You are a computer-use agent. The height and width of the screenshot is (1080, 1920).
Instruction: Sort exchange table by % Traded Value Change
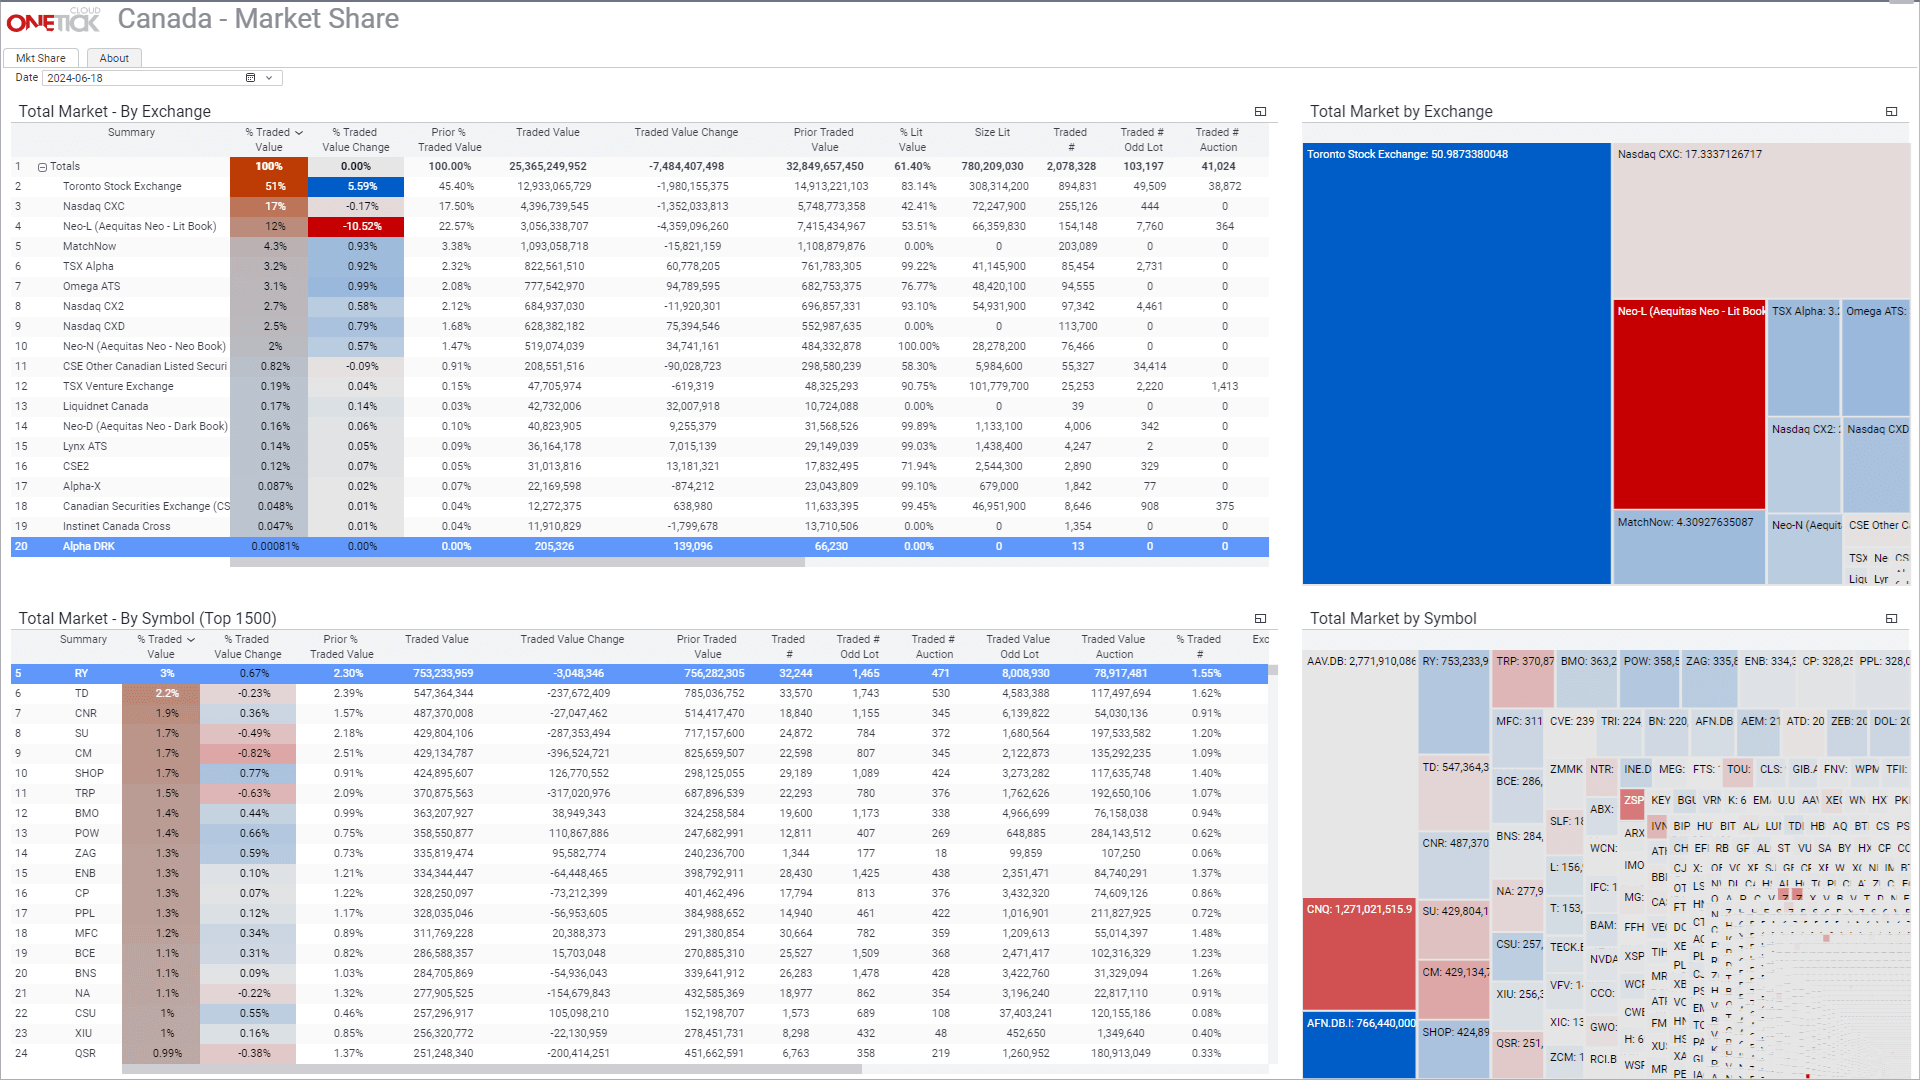tap(355, 139)
